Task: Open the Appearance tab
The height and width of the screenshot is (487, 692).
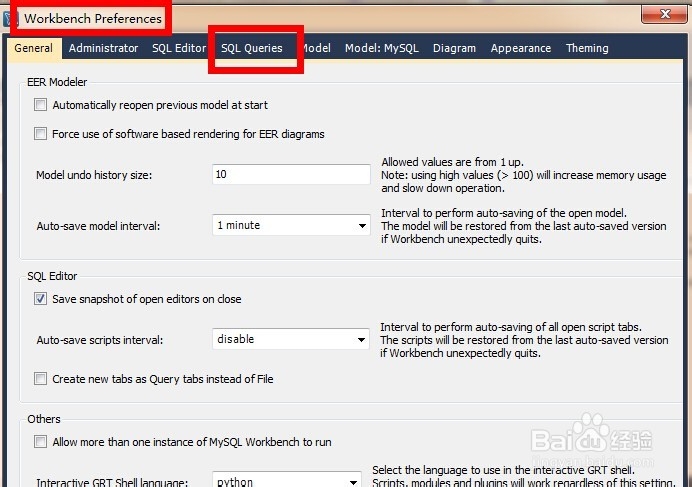Action: pos(521,48)
